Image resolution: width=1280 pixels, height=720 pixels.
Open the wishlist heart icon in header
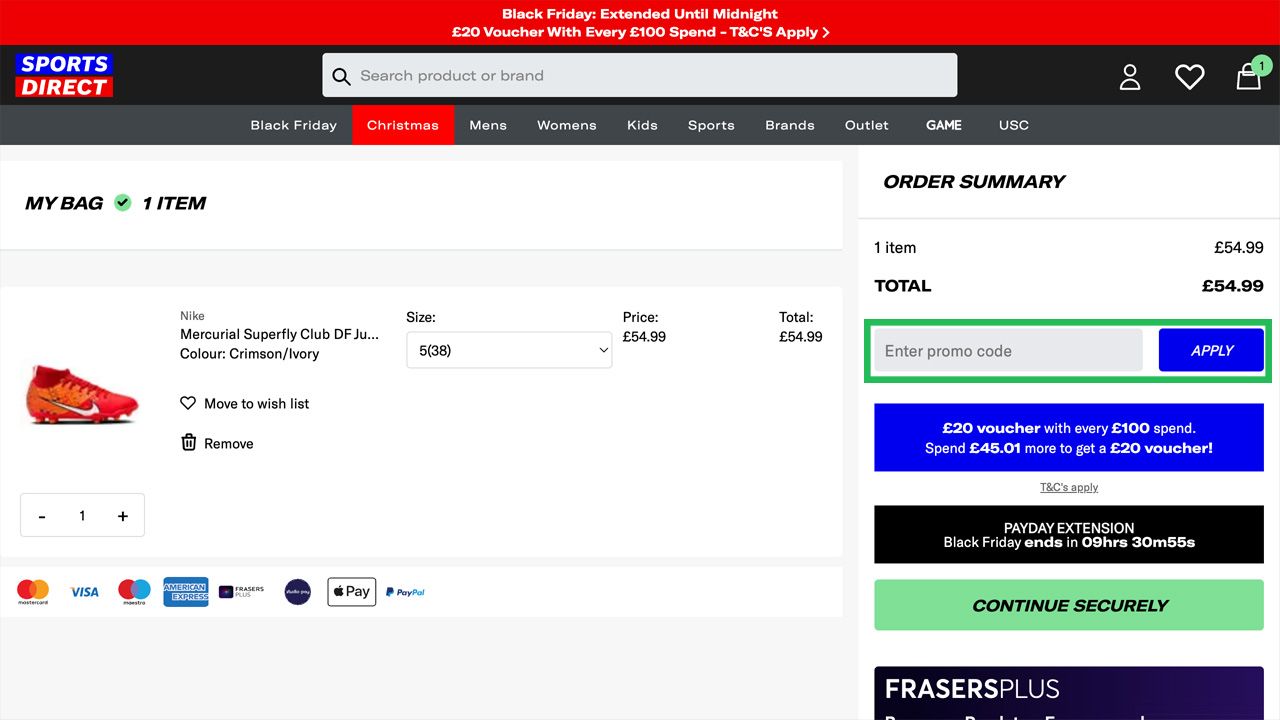point(1189,77)
